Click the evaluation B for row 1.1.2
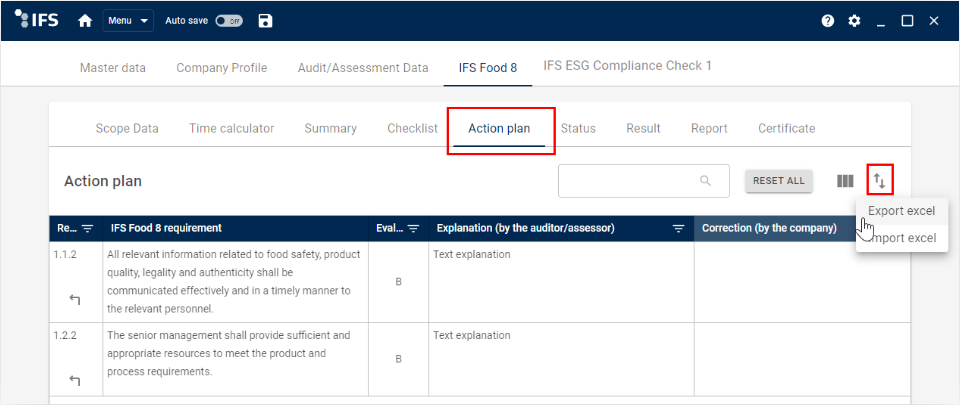 [x=399, y=282]
